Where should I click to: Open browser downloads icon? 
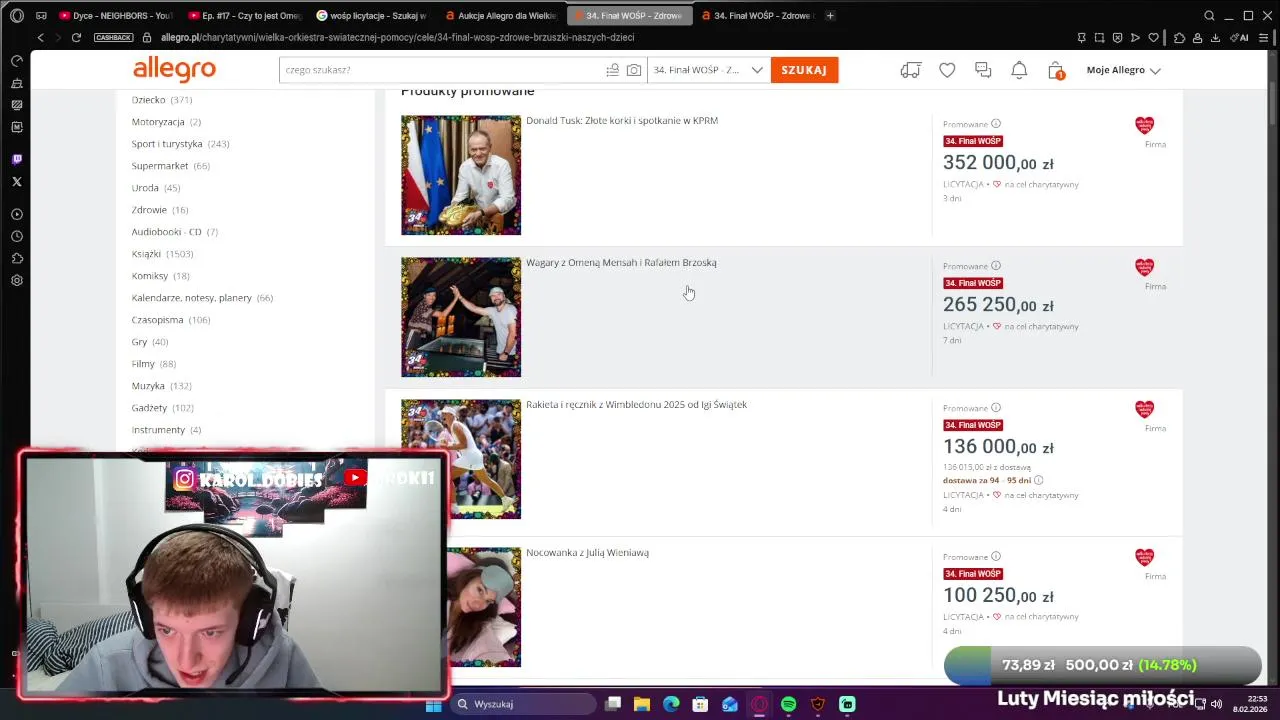tap(1215, 37)
